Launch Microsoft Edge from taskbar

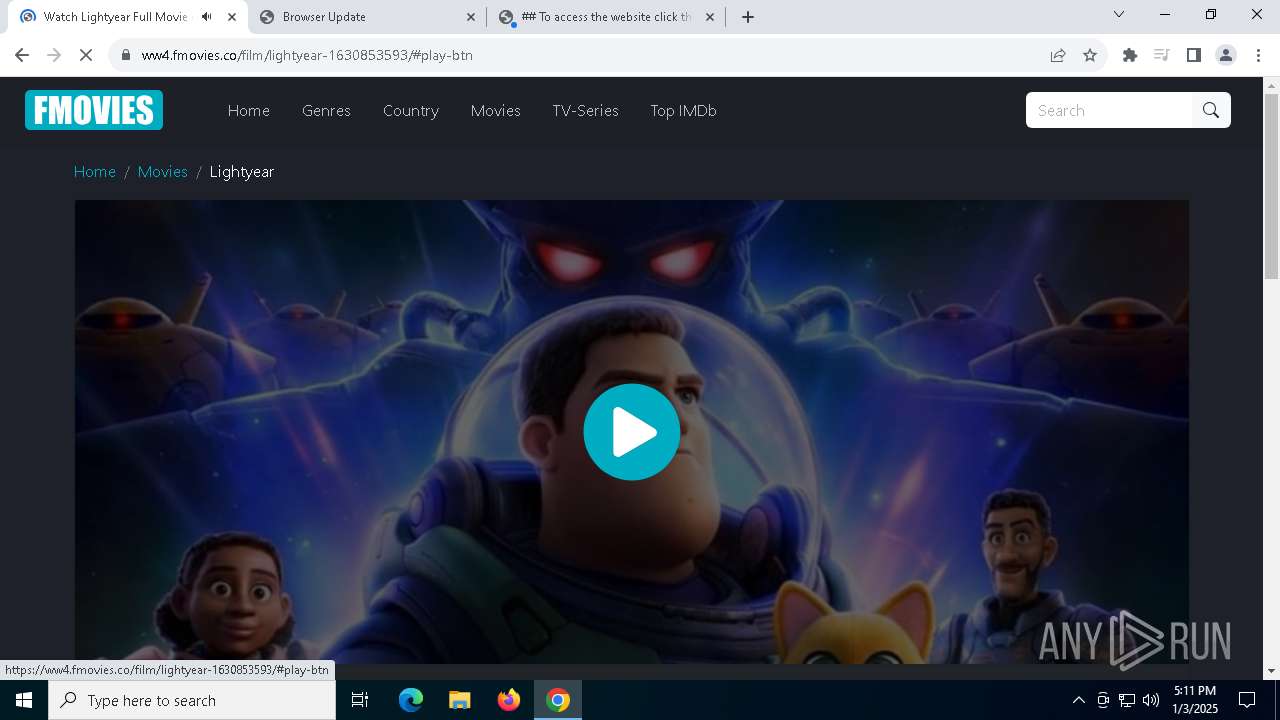coord(411,700)
